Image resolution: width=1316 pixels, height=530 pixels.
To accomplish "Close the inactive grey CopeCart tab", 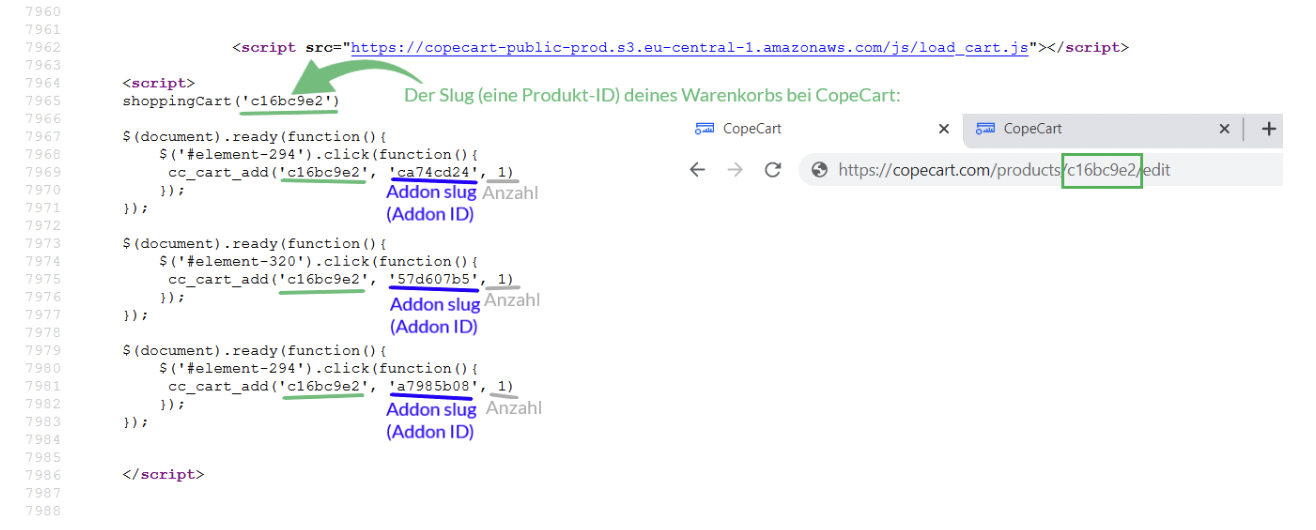I will pos(1224,129).
